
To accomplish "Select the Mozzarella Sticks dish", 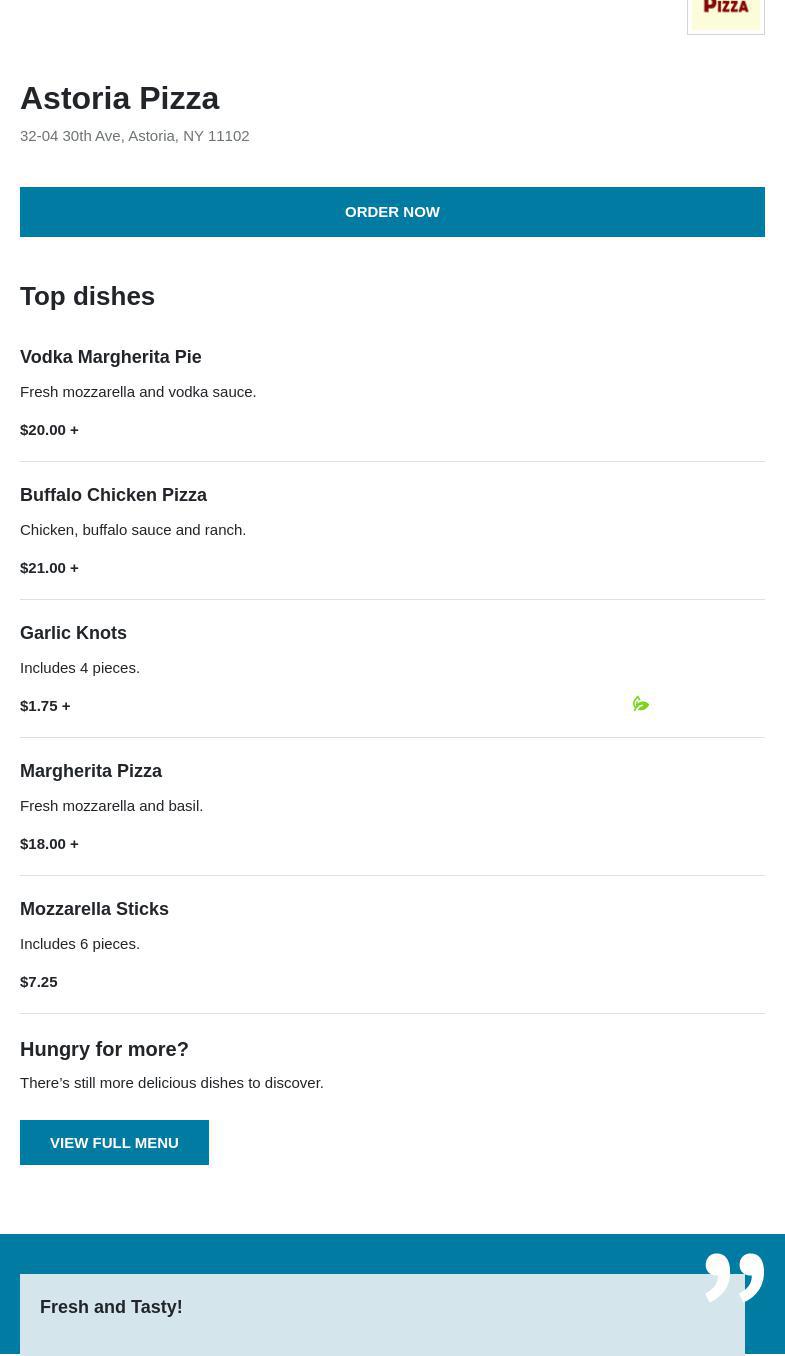I will click(x=94, y=909).
